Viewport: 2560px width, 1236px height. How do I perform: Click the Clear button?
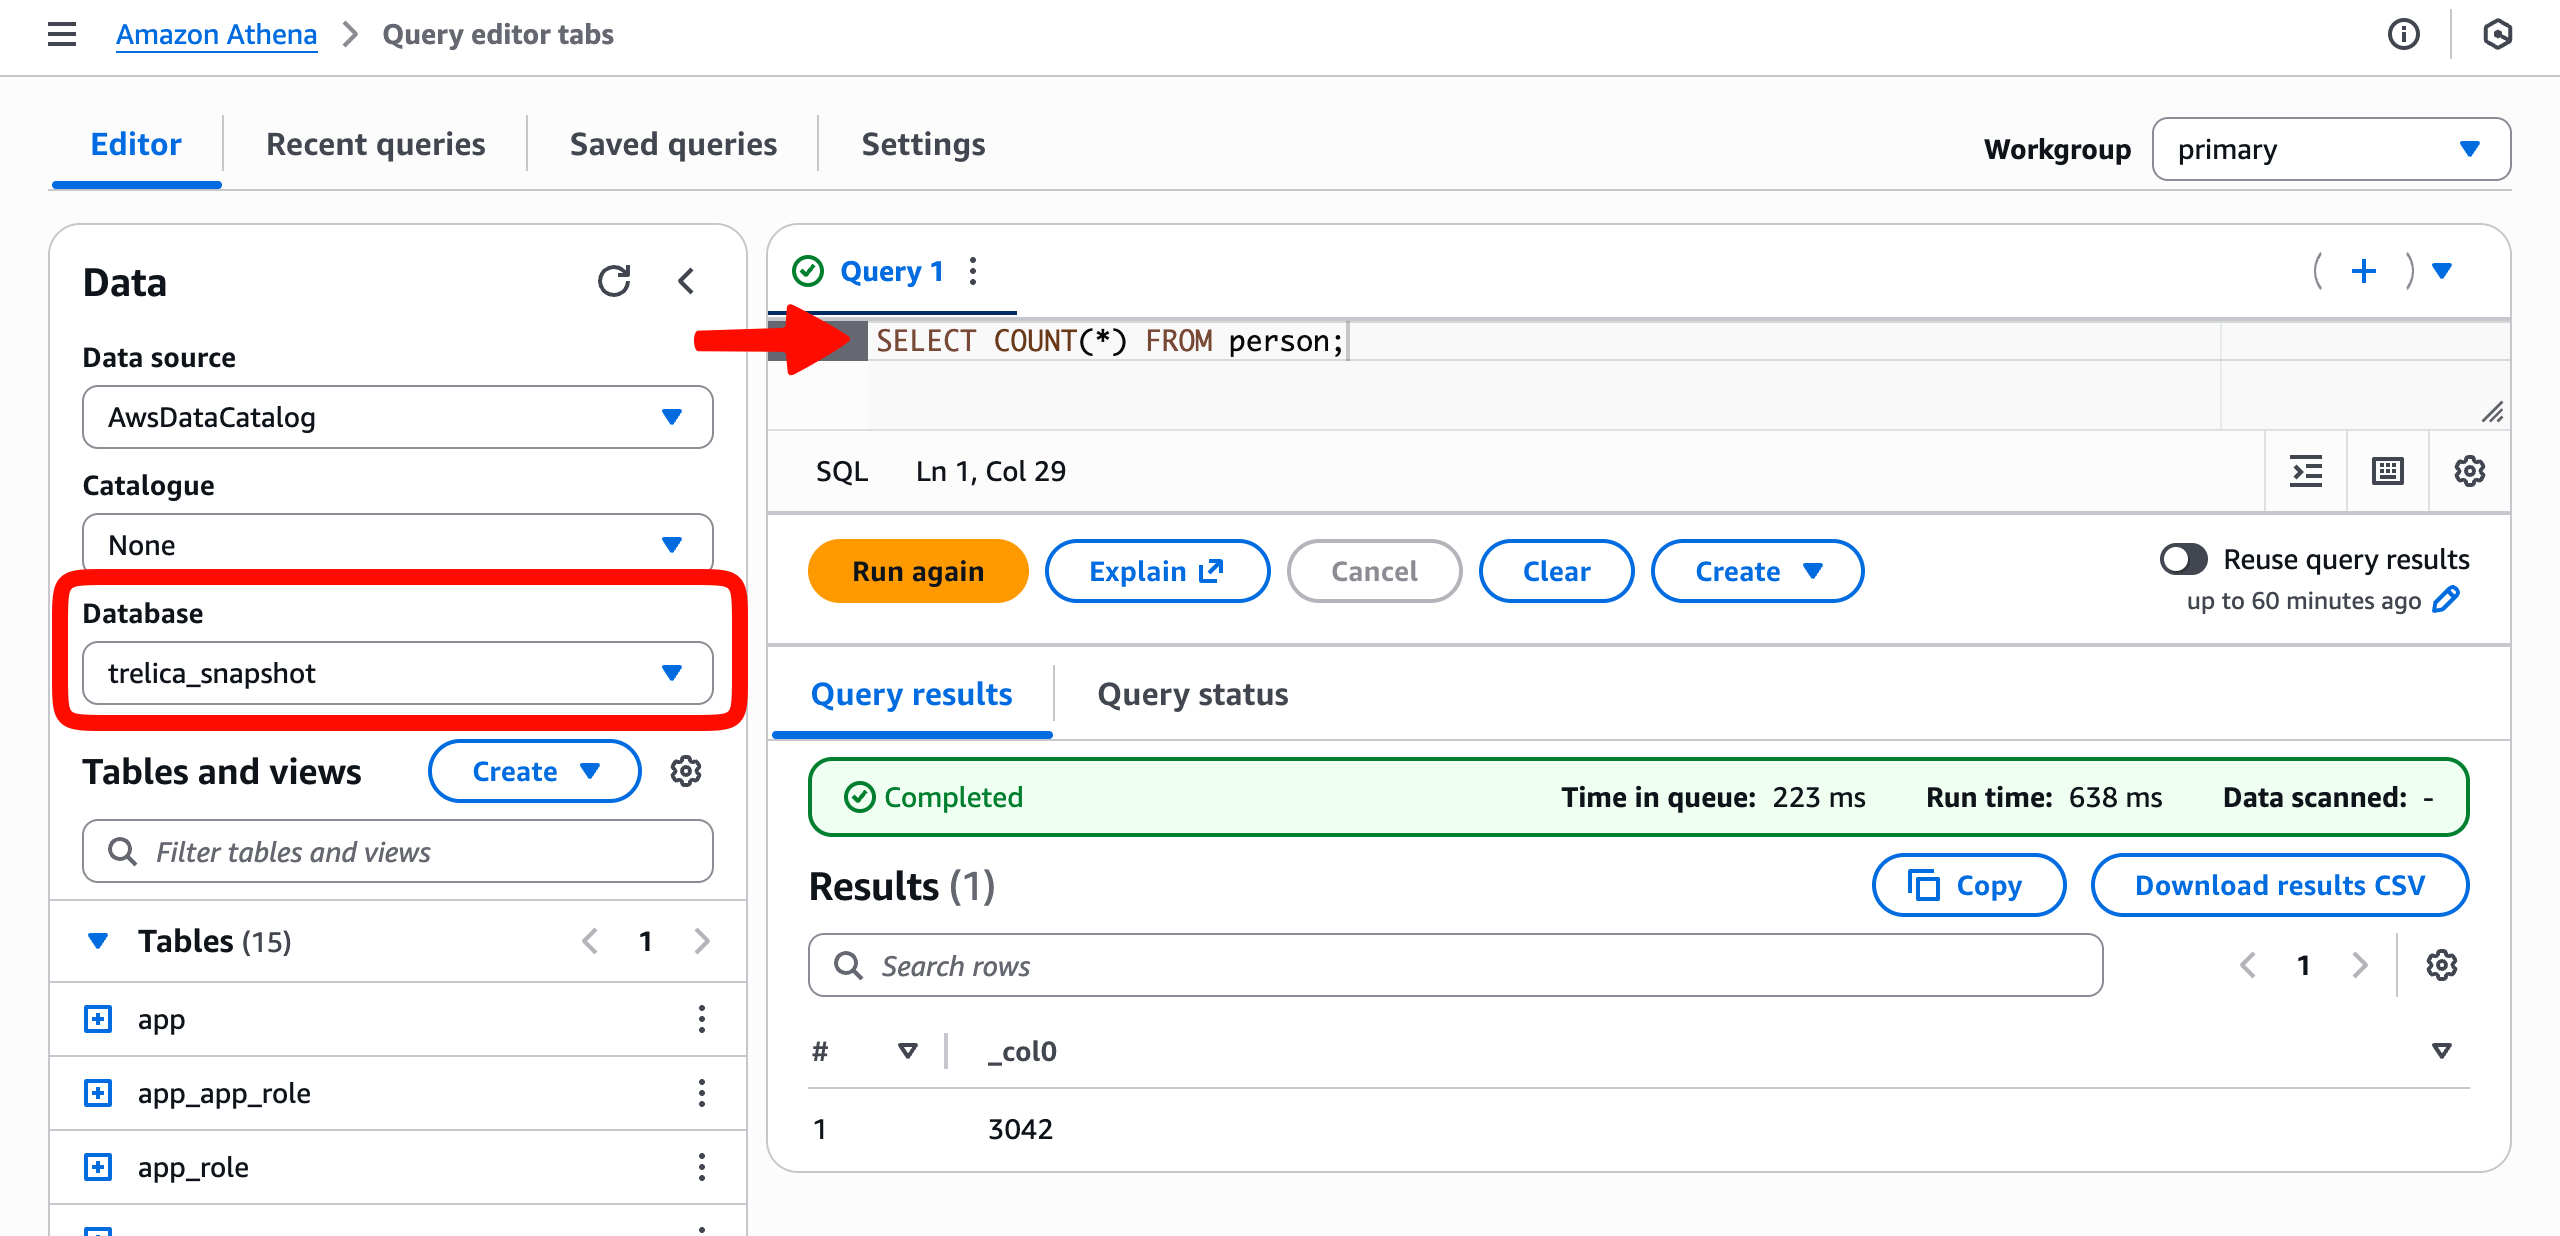(x=1556, y=571)
